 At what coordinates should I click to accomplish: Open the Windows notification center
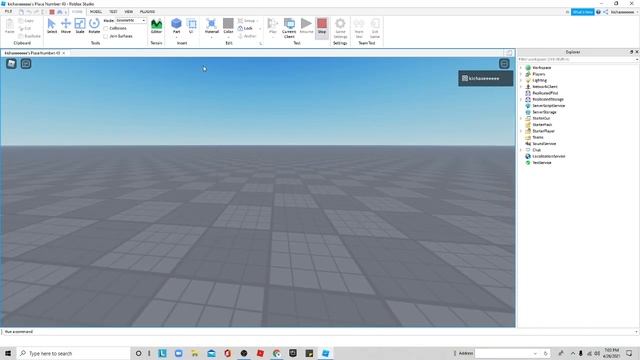coord(629,353)
